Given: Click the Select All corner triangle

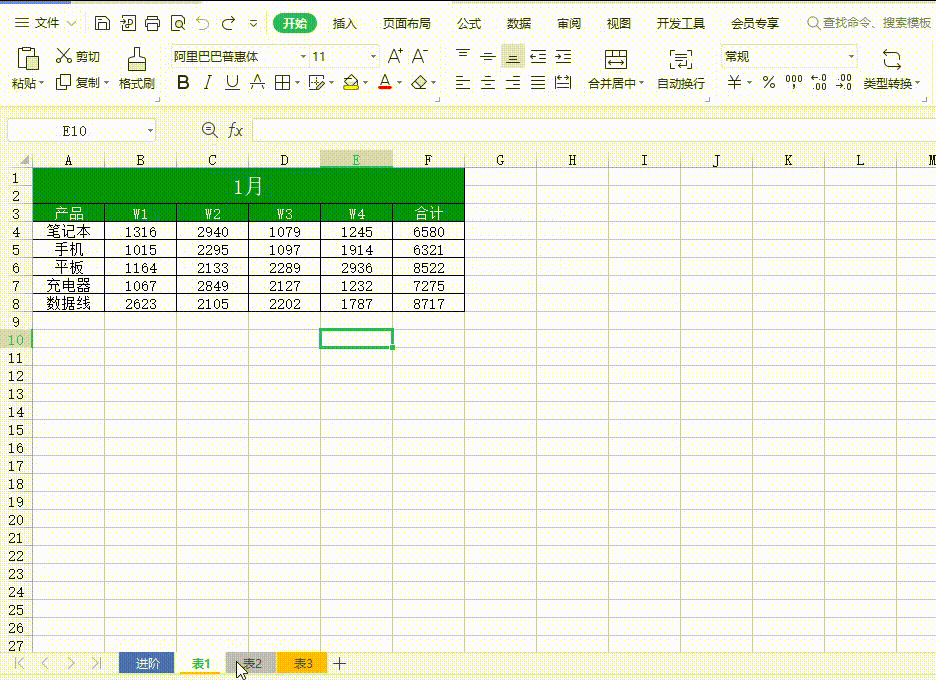Looking at the screenshot, I should [24, 159].
